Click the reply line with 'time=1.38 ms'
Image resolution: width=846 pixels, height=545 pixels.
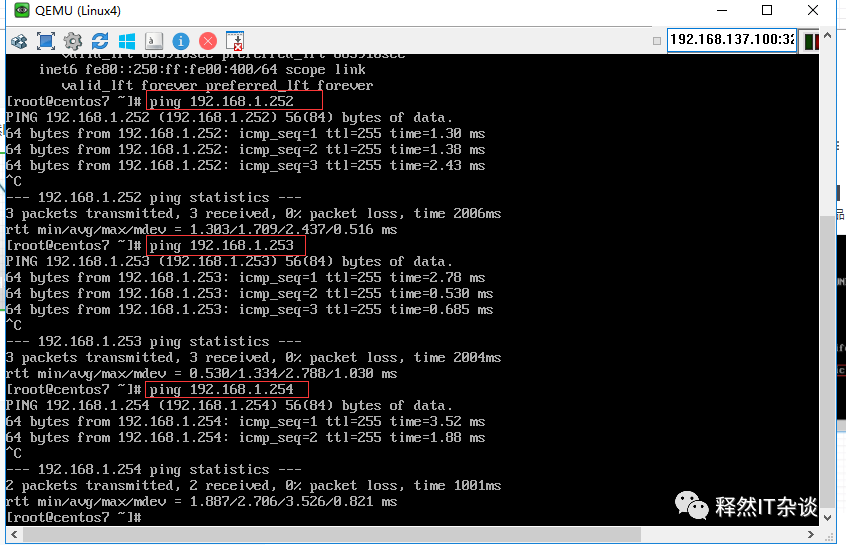[245, 149]
